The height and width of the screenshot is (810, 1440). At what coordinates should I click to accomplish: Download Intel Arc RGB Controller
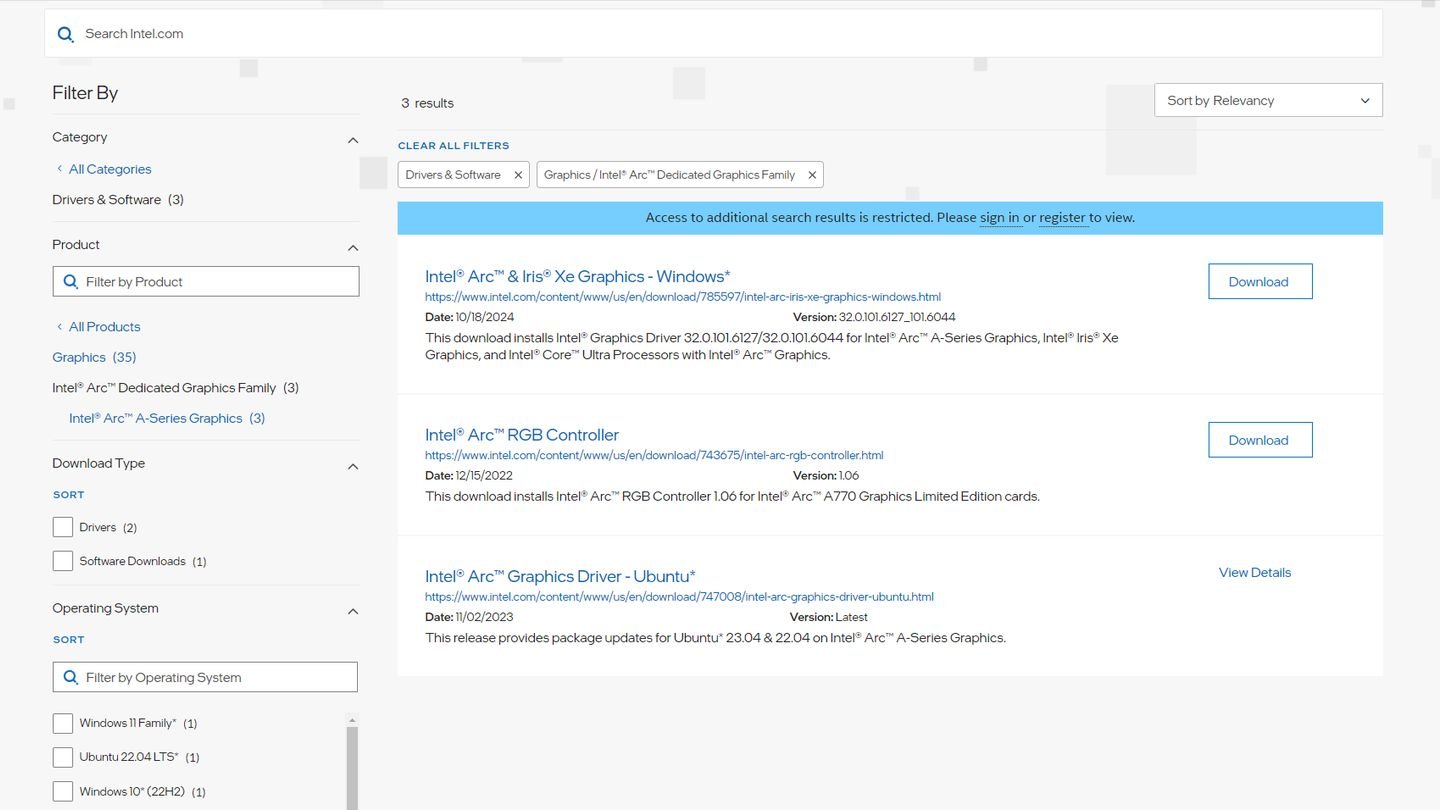click(x=1260, y=440)
